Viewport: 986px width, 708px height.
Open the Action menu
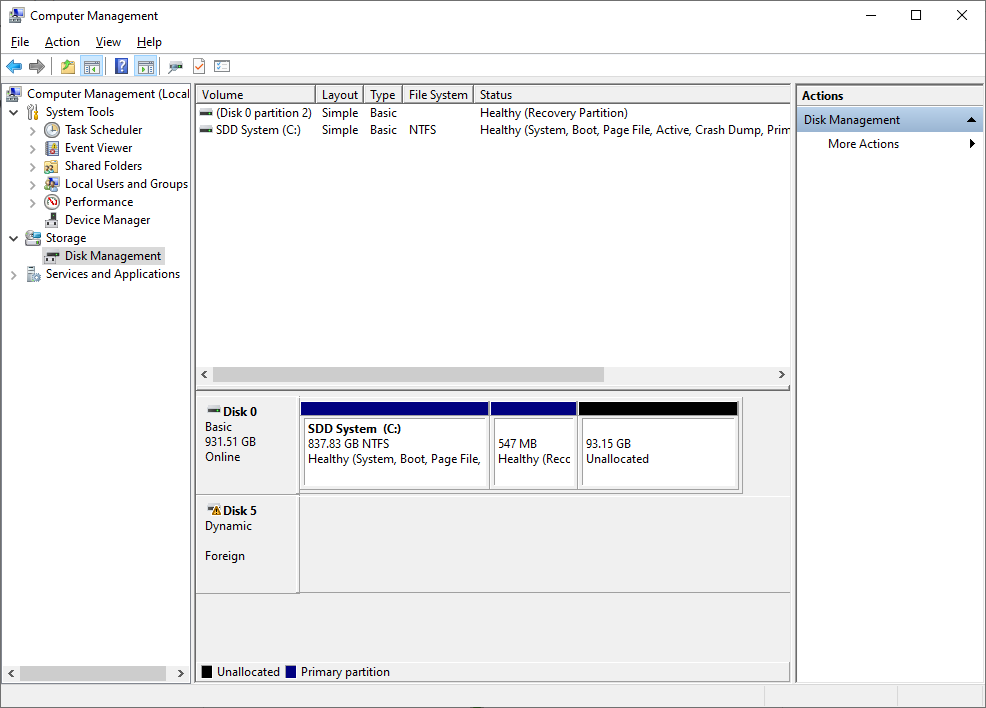tap(62, 42)
